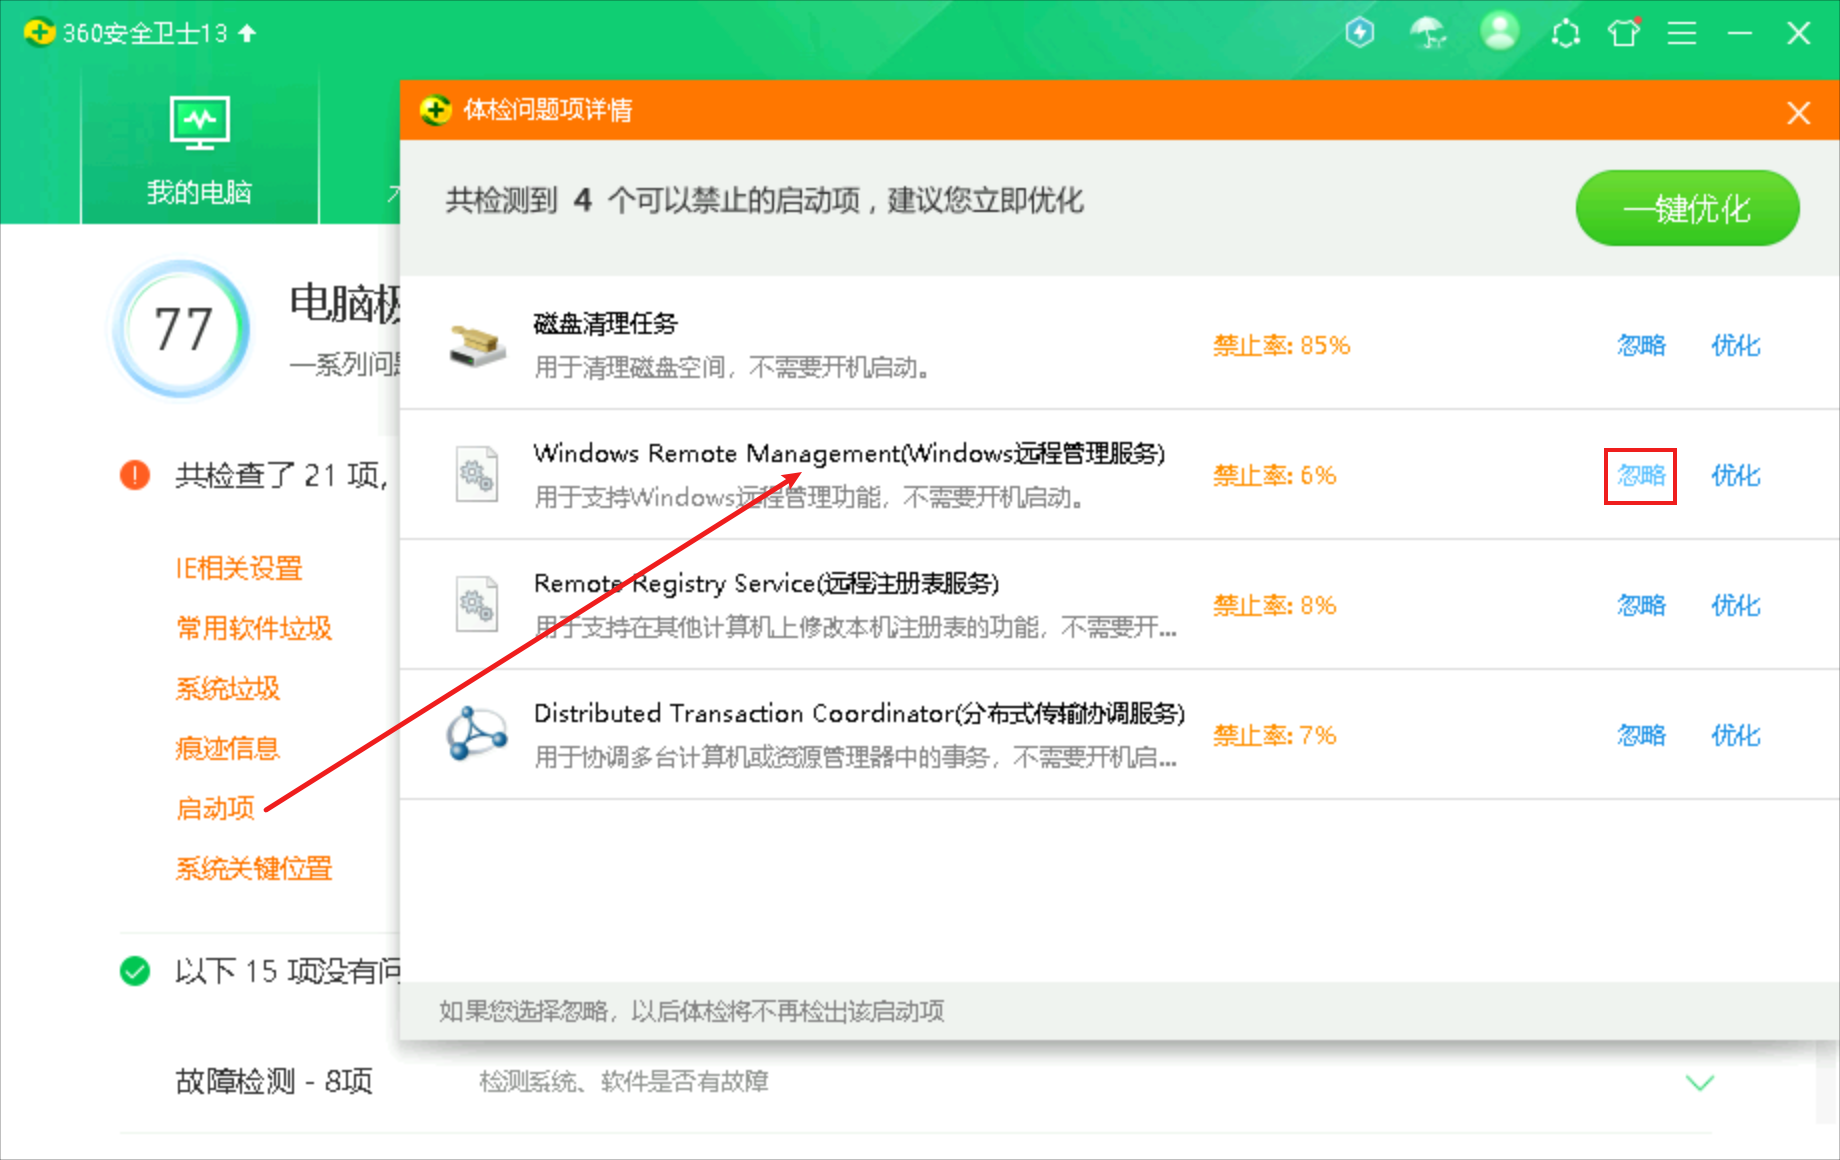The width and height of the screenshot is (1840, 1160).
Task: Open the 启动项 problem category
Action: [215, 808]
